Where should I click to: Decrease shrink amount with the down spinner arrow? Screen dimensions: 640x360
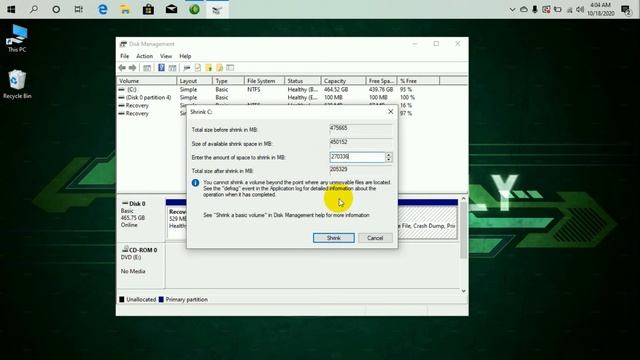(389, 160)
